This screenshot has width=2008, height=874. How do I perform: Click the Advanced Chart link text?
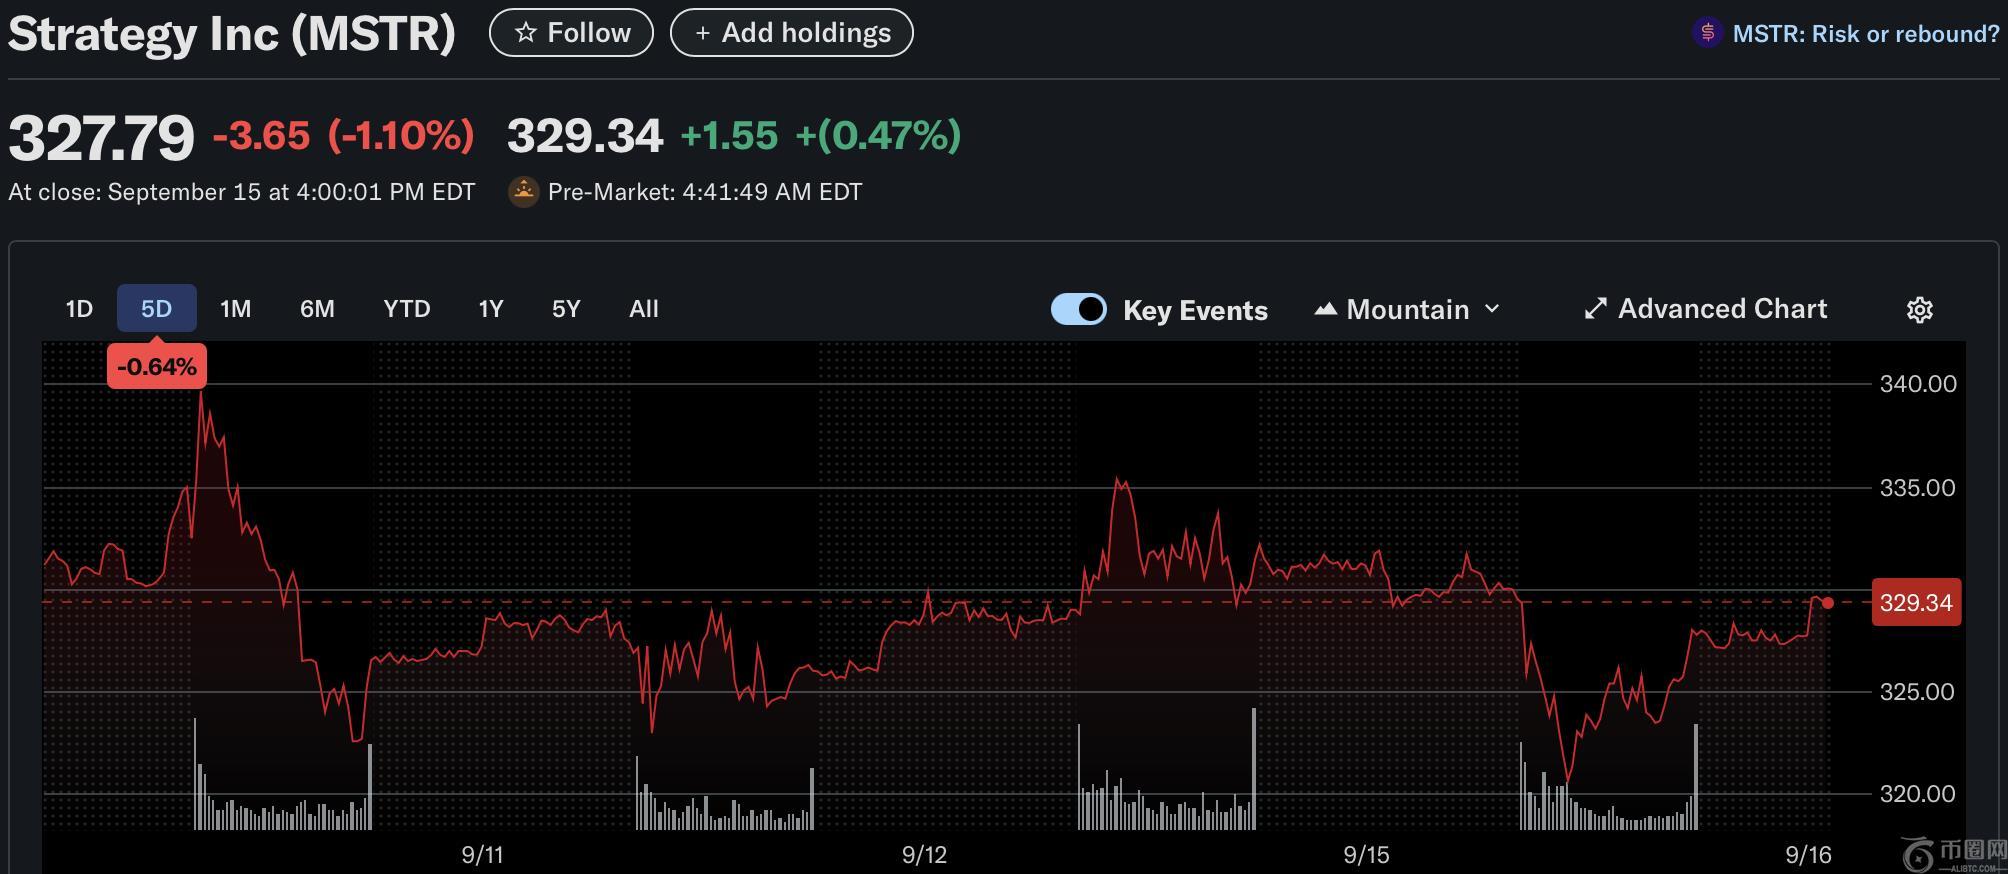[1722, 309]
